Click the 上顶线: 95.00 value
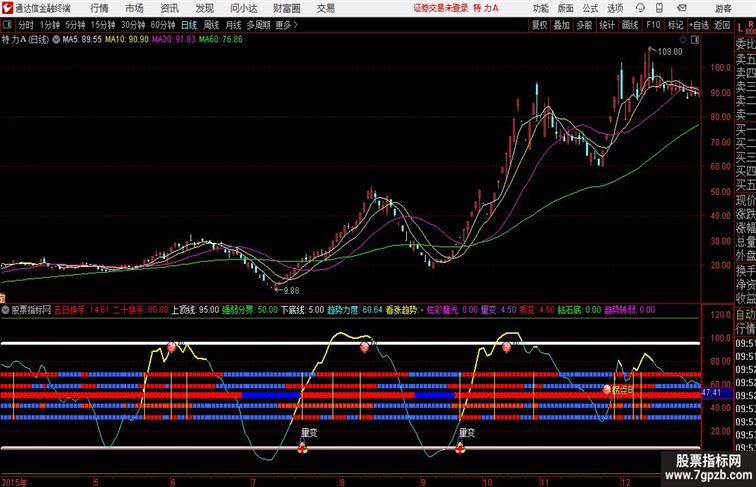Viewport: 756px width, 487px height. click(x=195, y=310)
